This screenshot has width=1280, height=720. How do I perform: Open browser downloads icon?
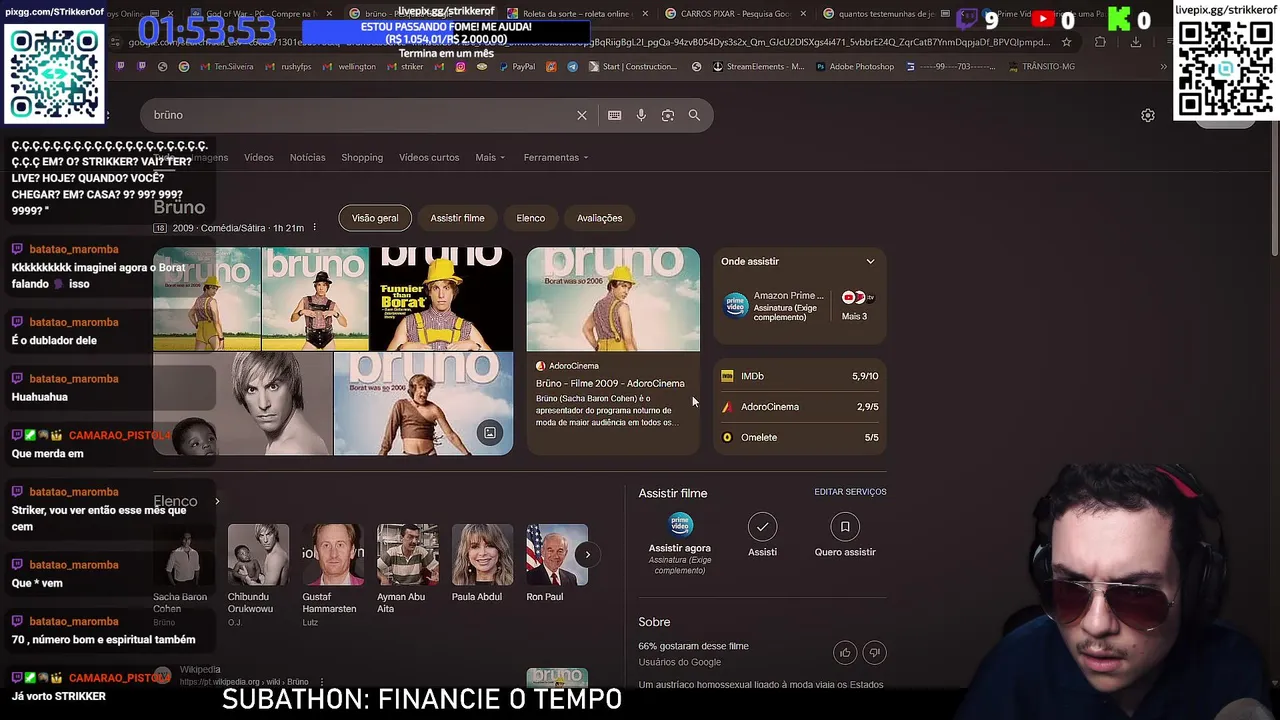(1136, 42)
